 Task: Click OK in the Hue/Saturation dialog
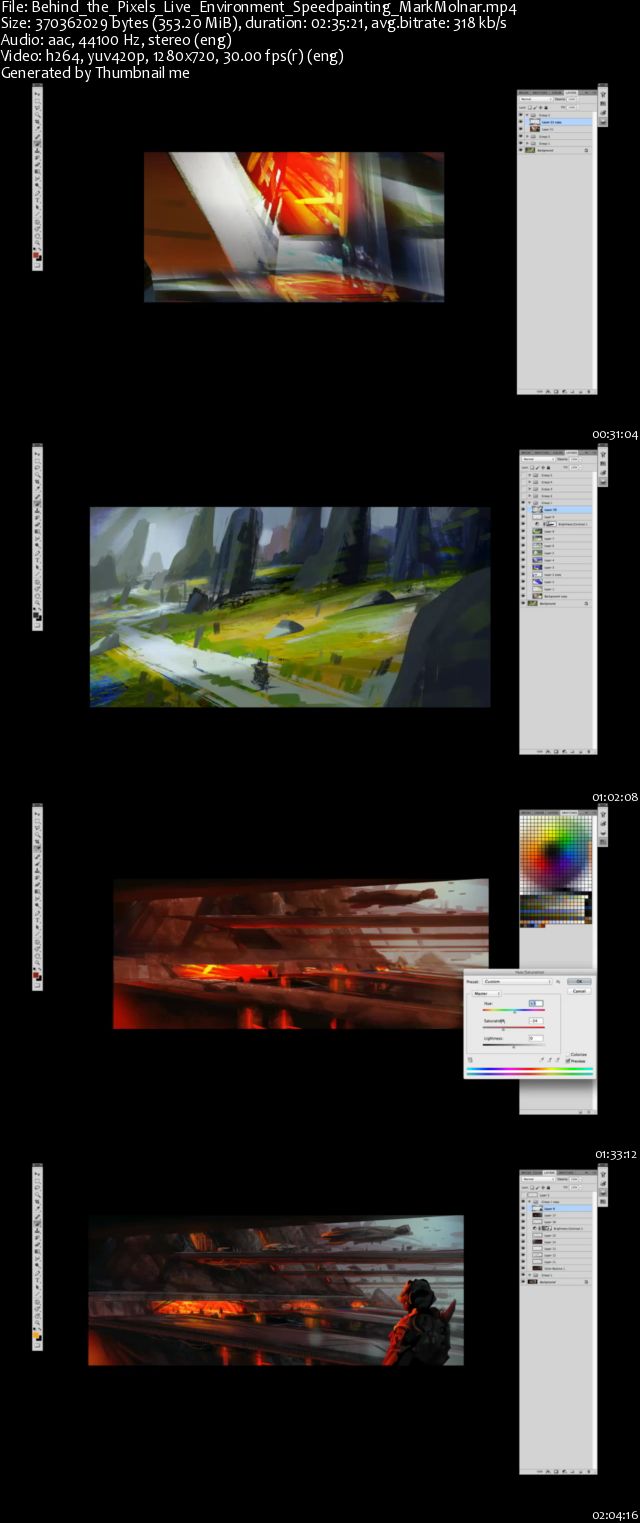pos(580,981)
